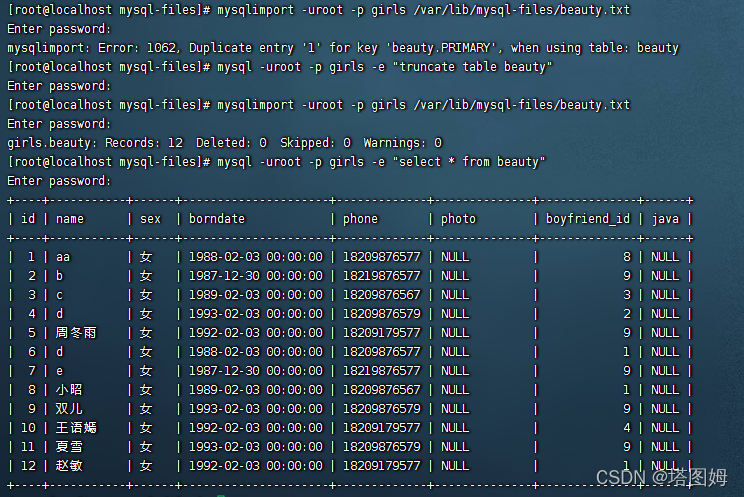Select the name cell '双儿'

click(x=69, y=409)
